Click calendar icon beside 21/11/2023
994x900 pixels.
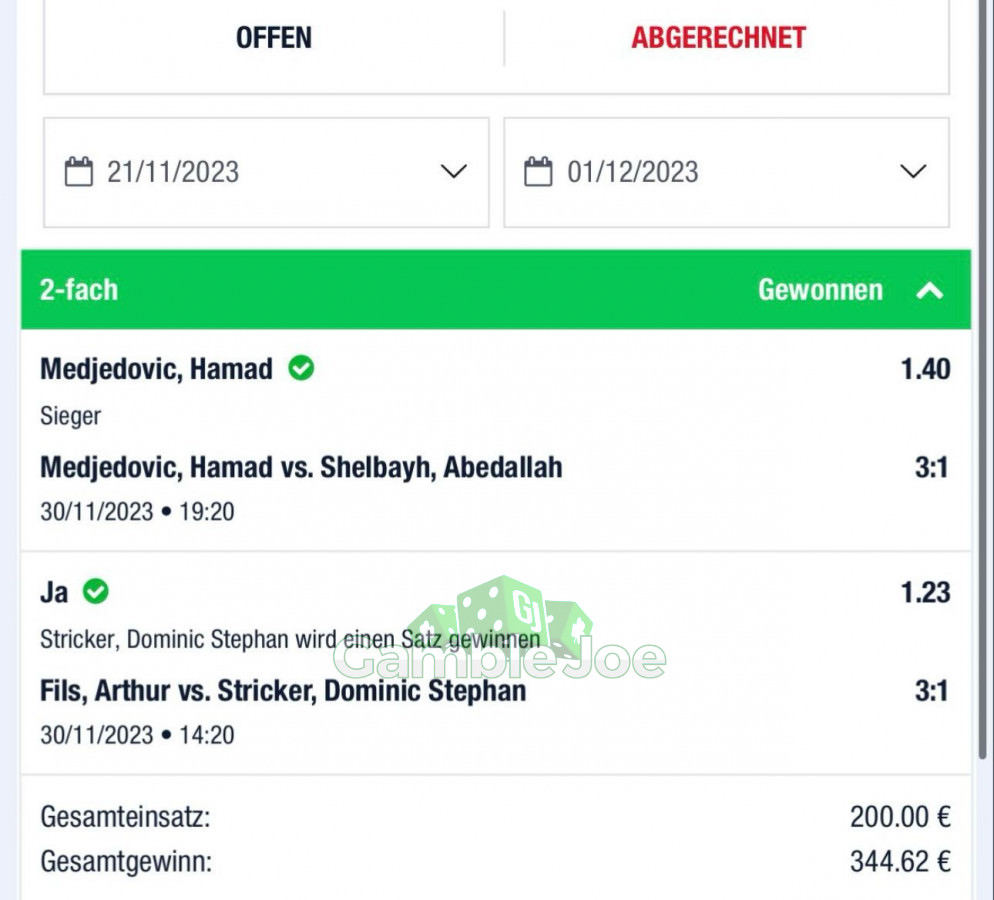79,172
